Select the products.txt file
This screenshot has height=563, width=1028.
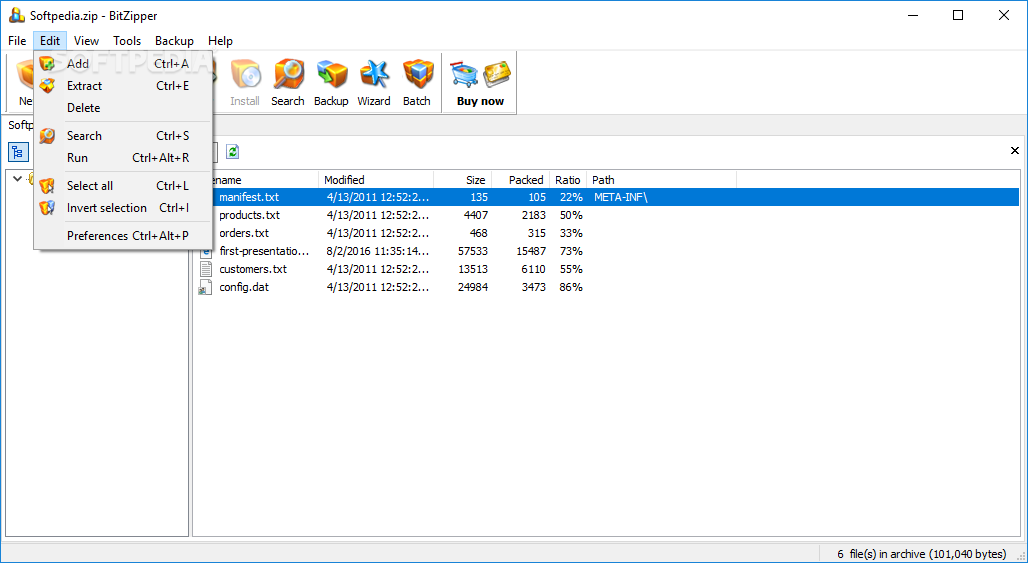pyautogui.click(x=249, y=215)
